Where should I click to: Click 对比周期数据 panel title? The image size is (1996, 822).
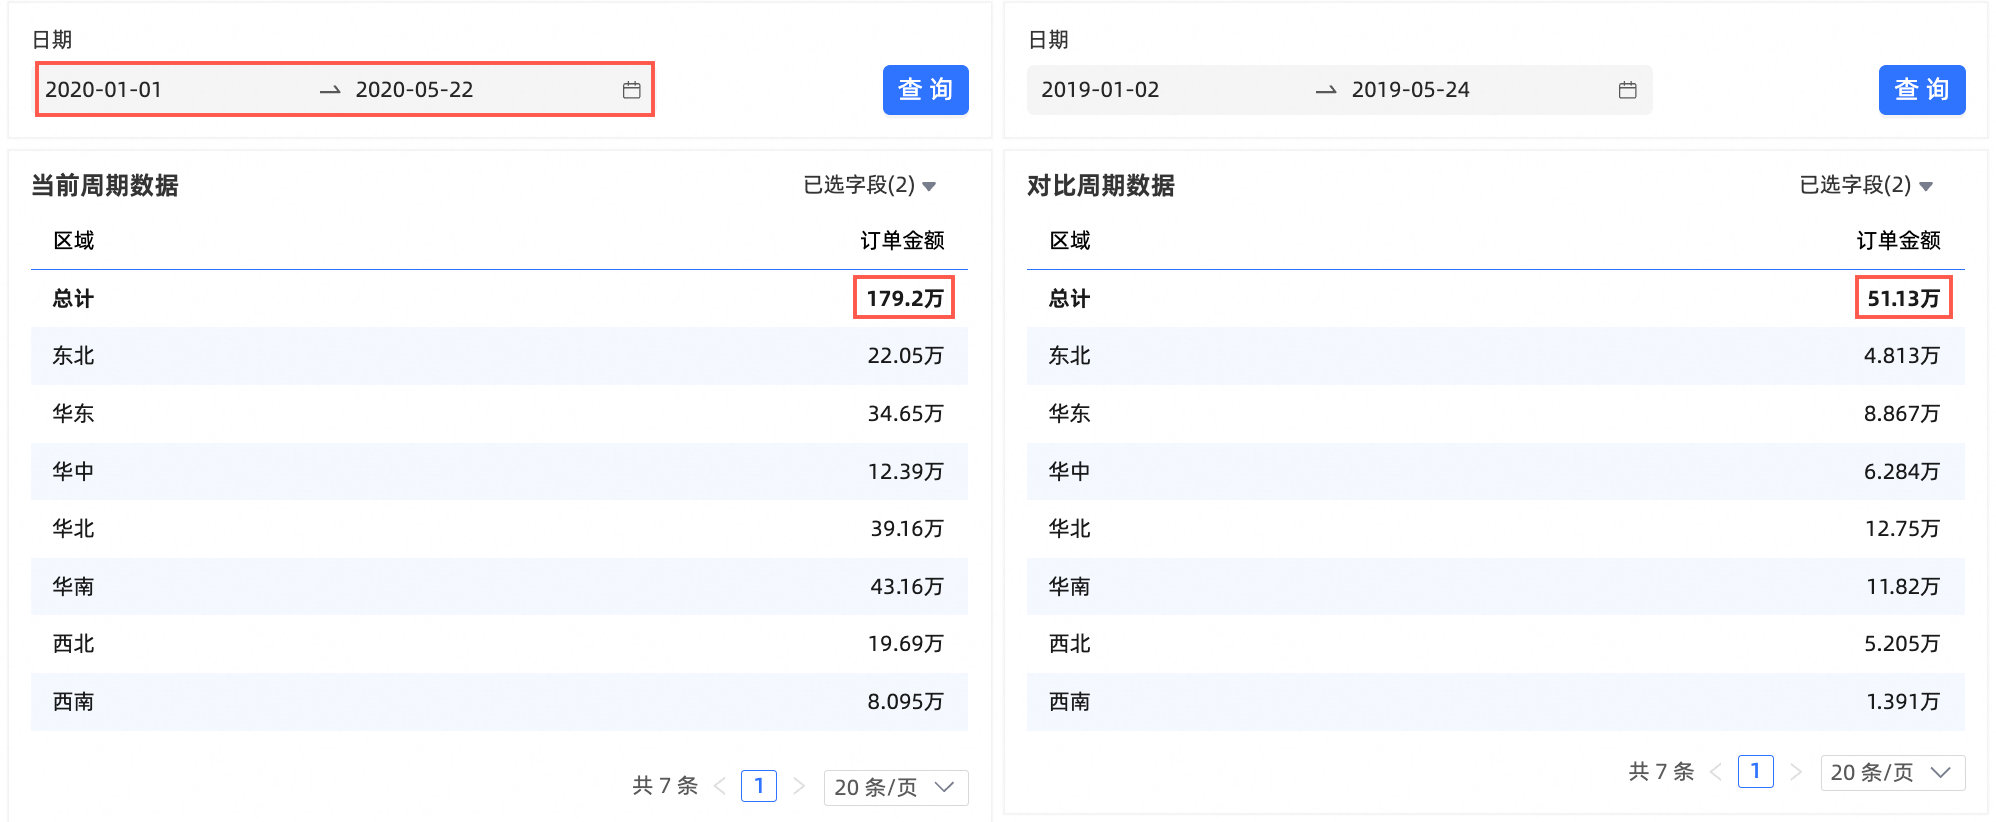pos(1101,185)
